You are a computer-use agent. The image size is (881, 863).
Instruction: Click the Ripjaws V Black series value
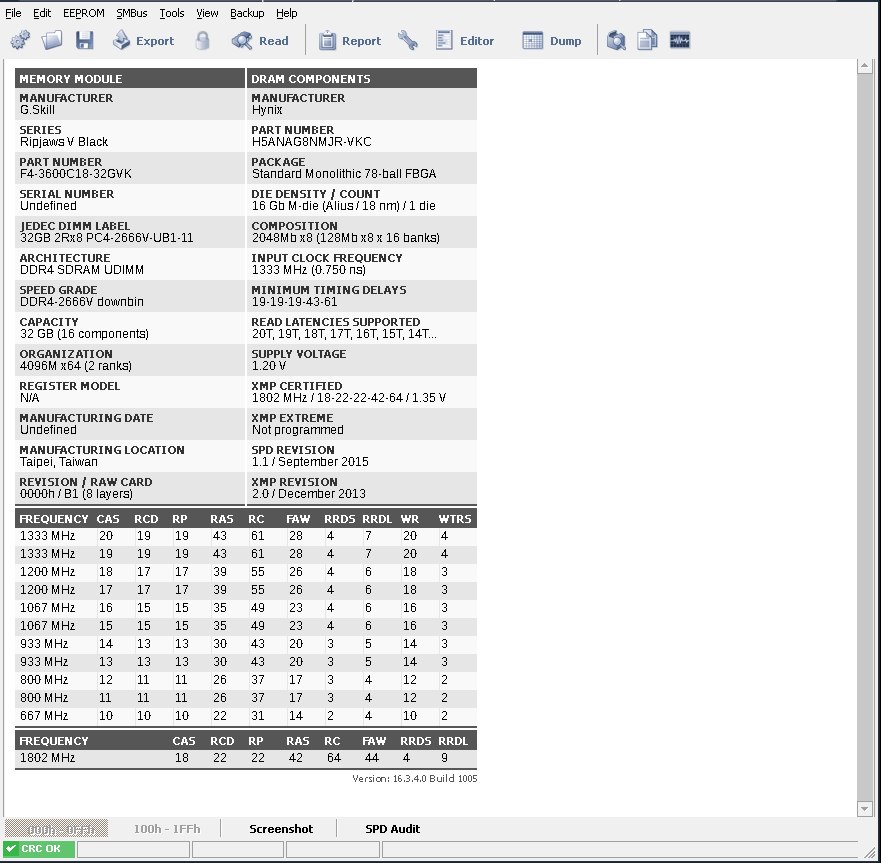click(63, 142)
